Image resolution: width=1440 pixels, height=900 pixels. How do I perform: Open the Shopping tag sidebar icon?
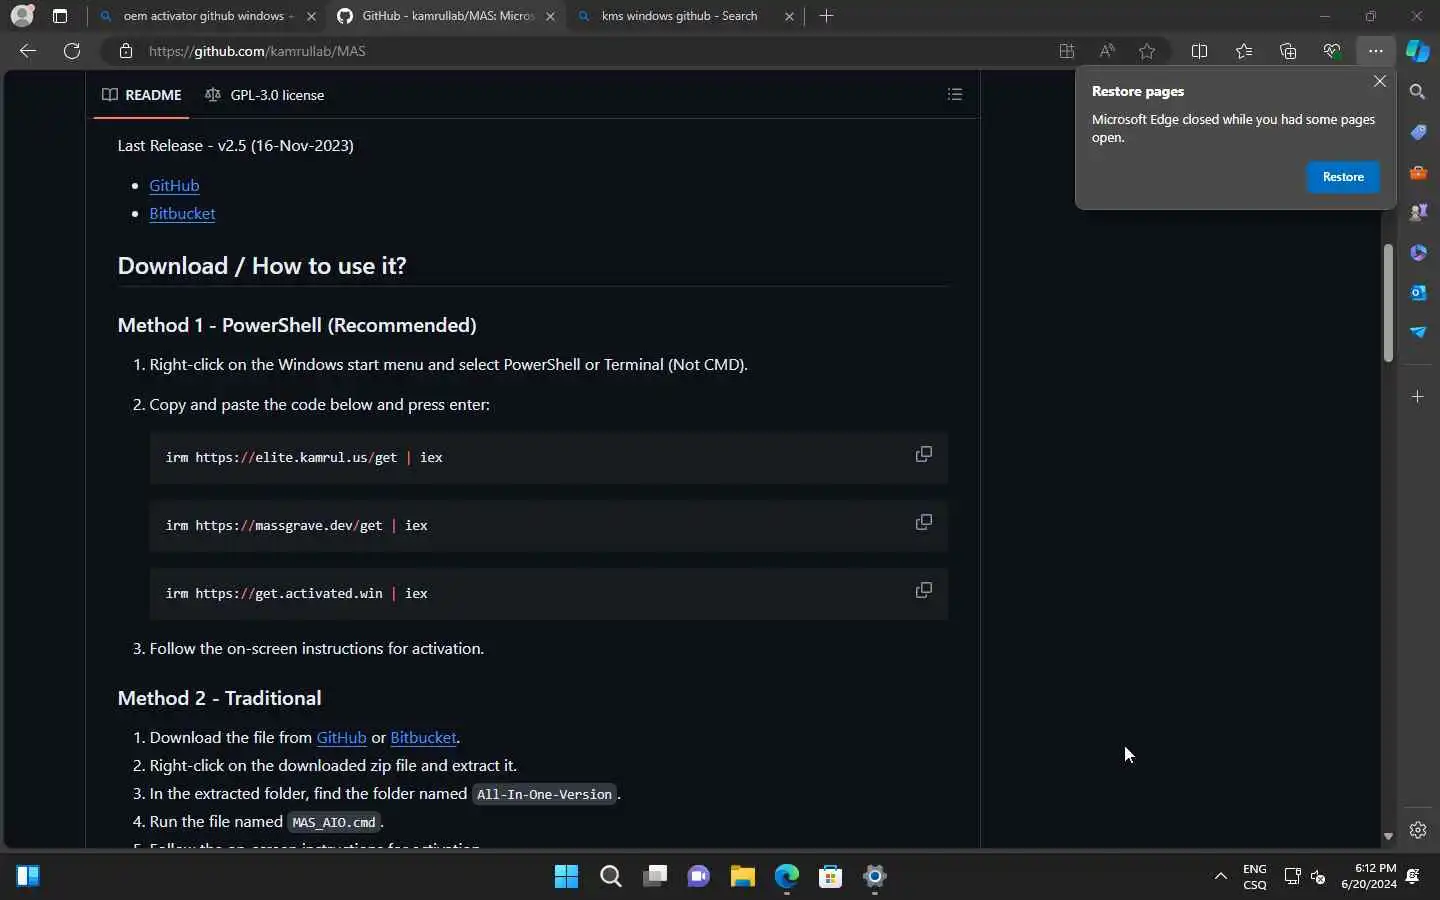coord(1418,132)
